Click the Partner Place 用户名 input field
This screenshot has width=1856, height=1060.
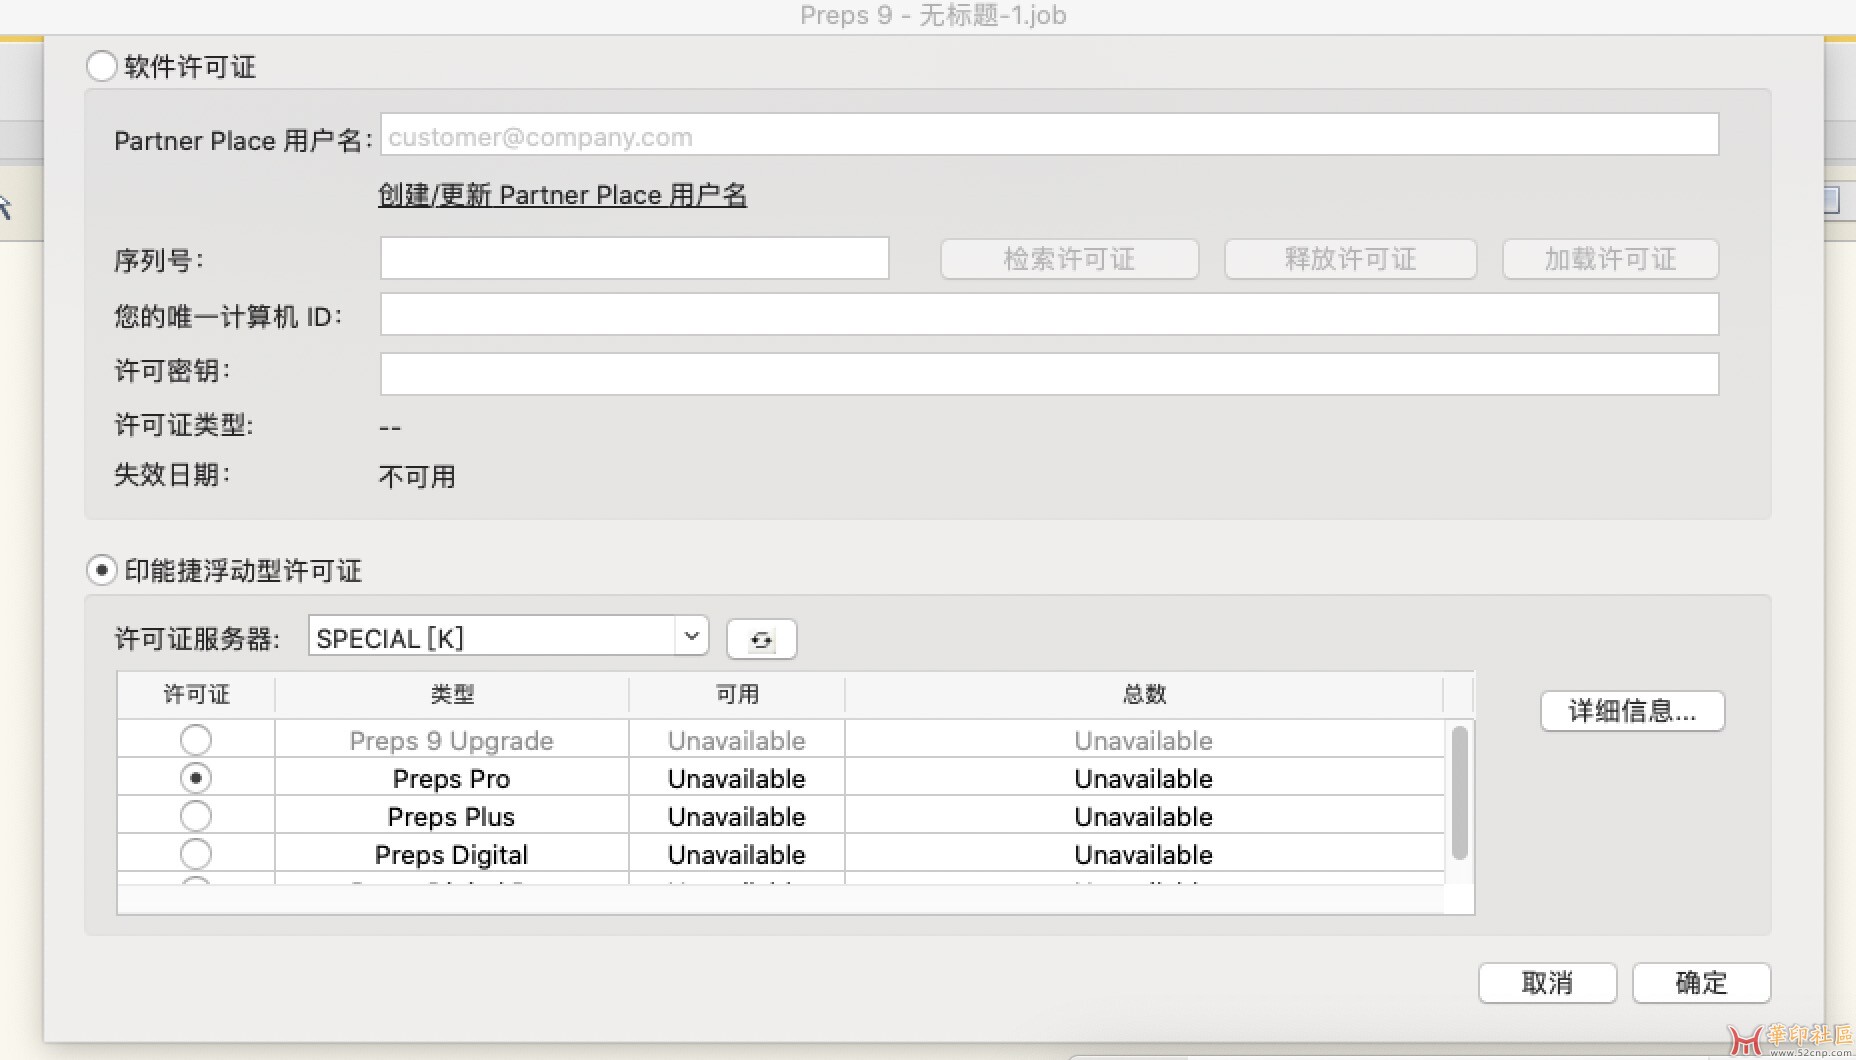tap(1049, 135)
